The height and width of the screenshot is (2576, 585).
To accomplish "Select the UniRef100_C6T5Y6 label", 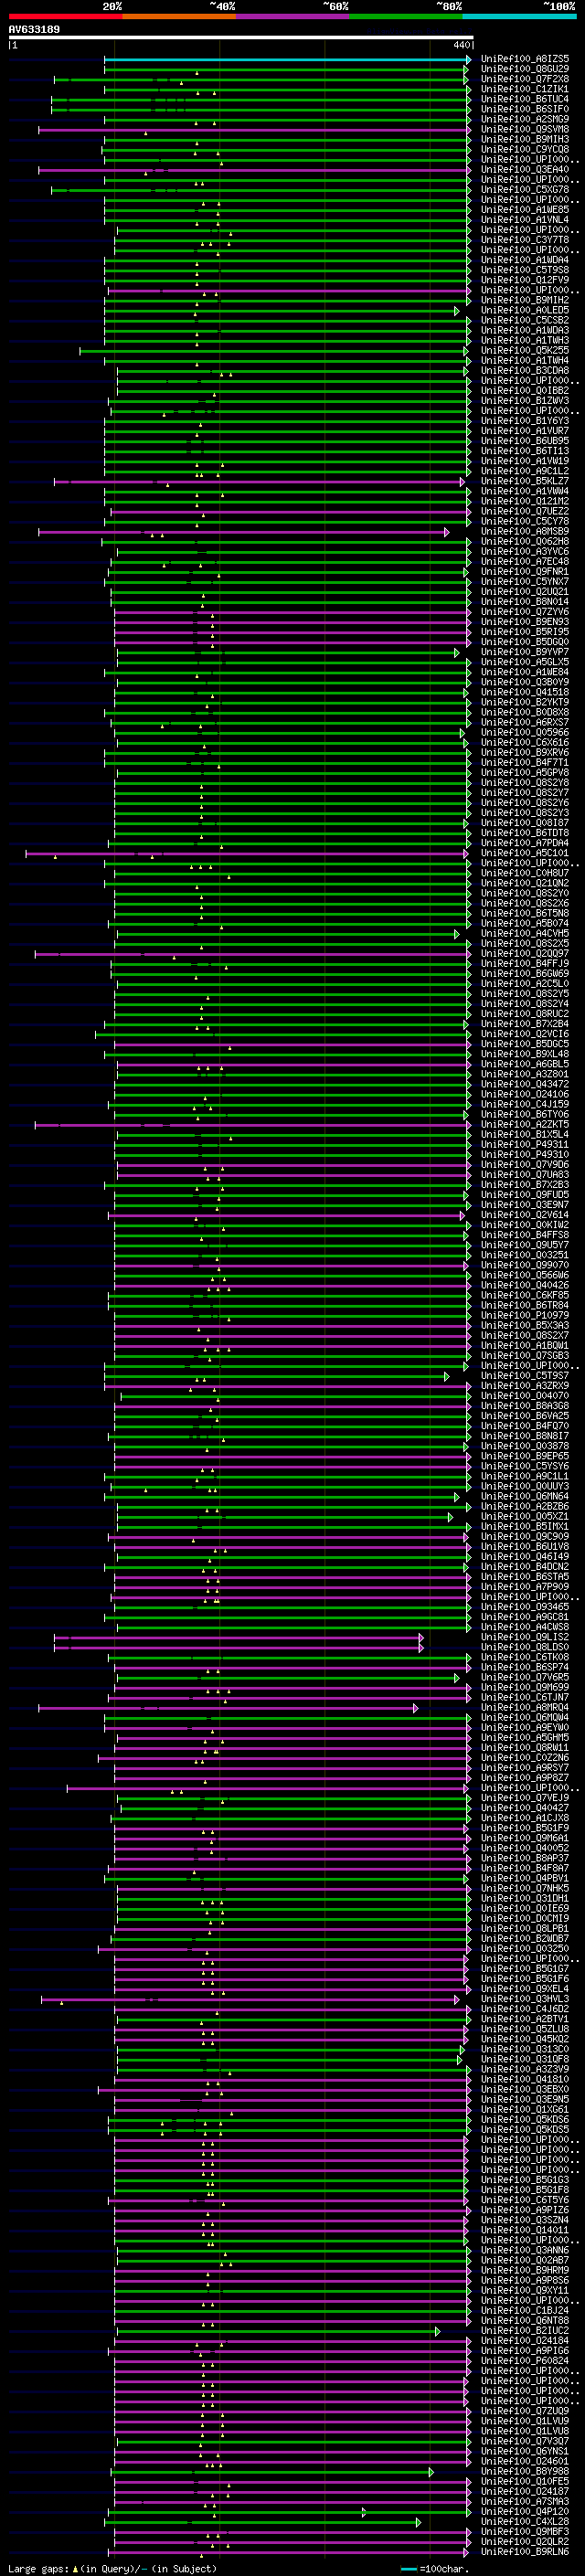I will [x=525, y=2200].
